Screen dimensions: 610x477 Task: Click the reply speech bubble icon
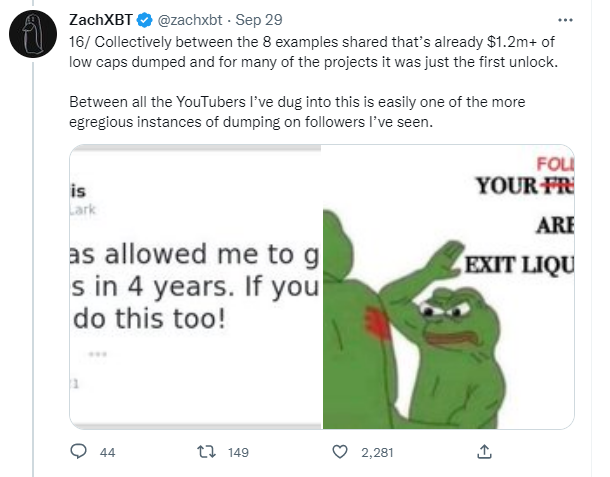[x=79, y=452]
